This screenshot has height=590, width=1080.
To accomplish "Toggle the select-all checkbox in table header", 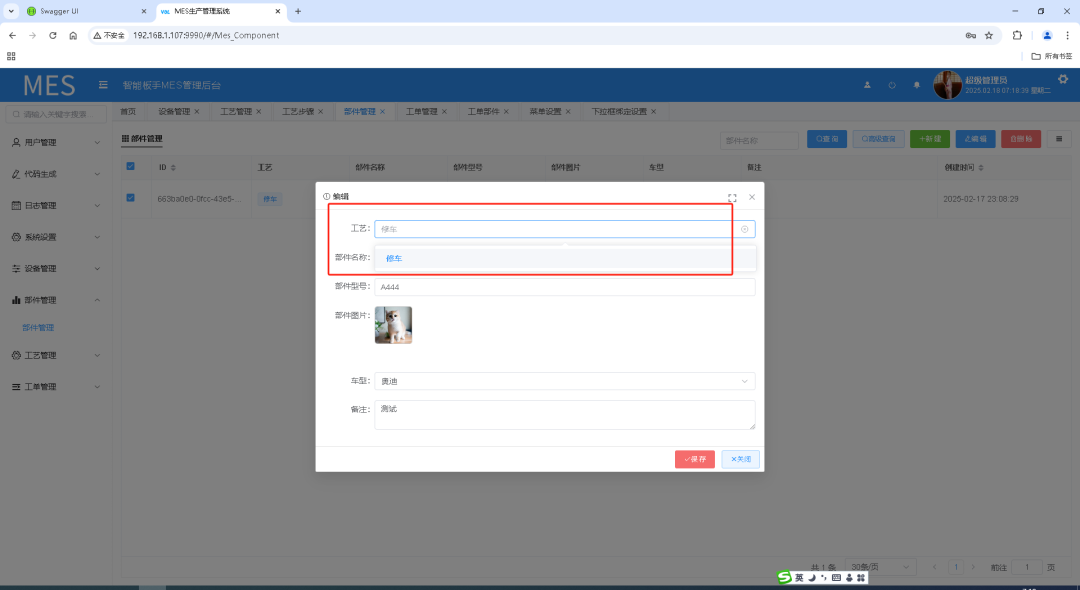I will (x=130, y=167).
